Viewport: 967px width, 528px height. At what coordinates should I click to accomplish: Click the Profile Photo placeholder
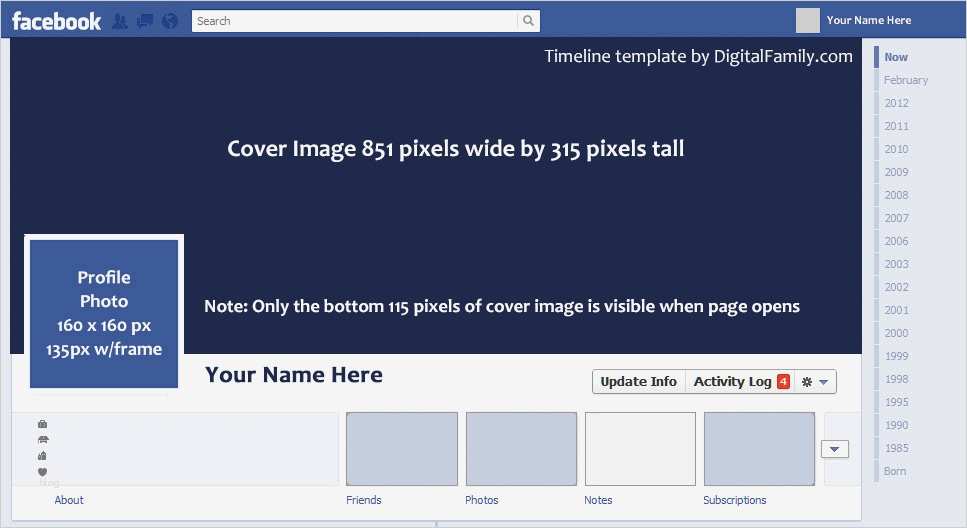[104, 313]
